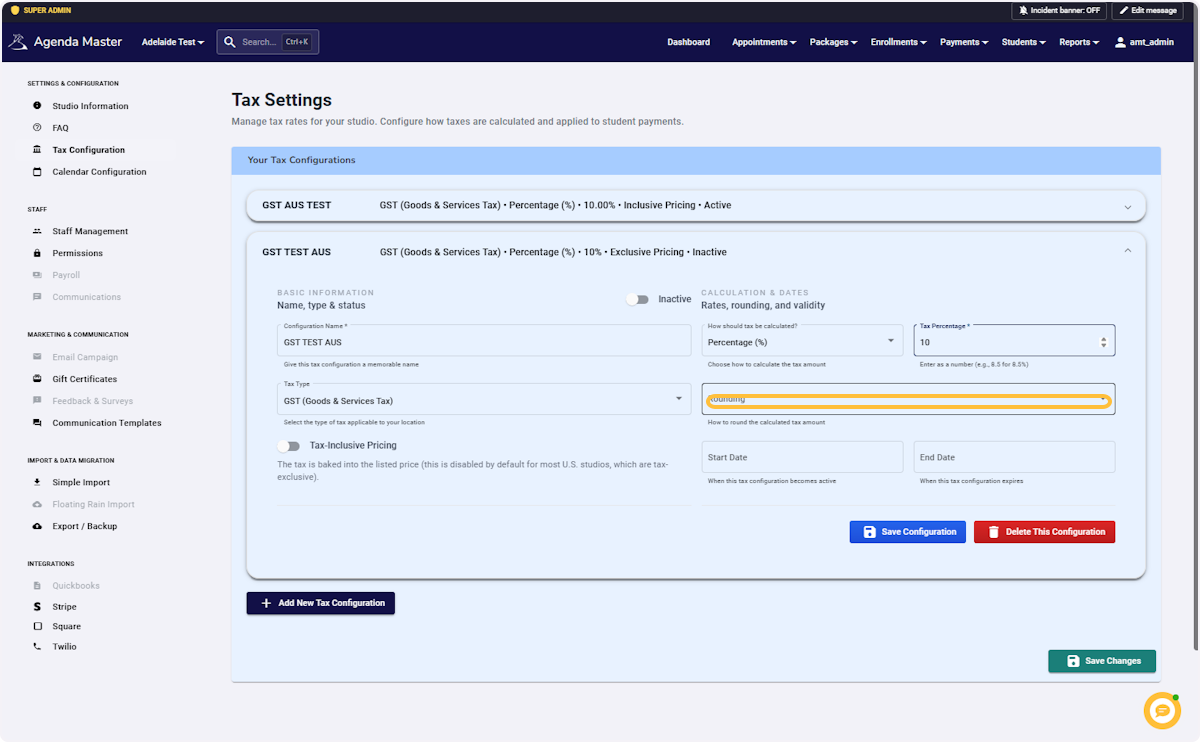Go to the Dashboard
The height and width of the screenshot is (742, 1200).
[x=689, y=42]
